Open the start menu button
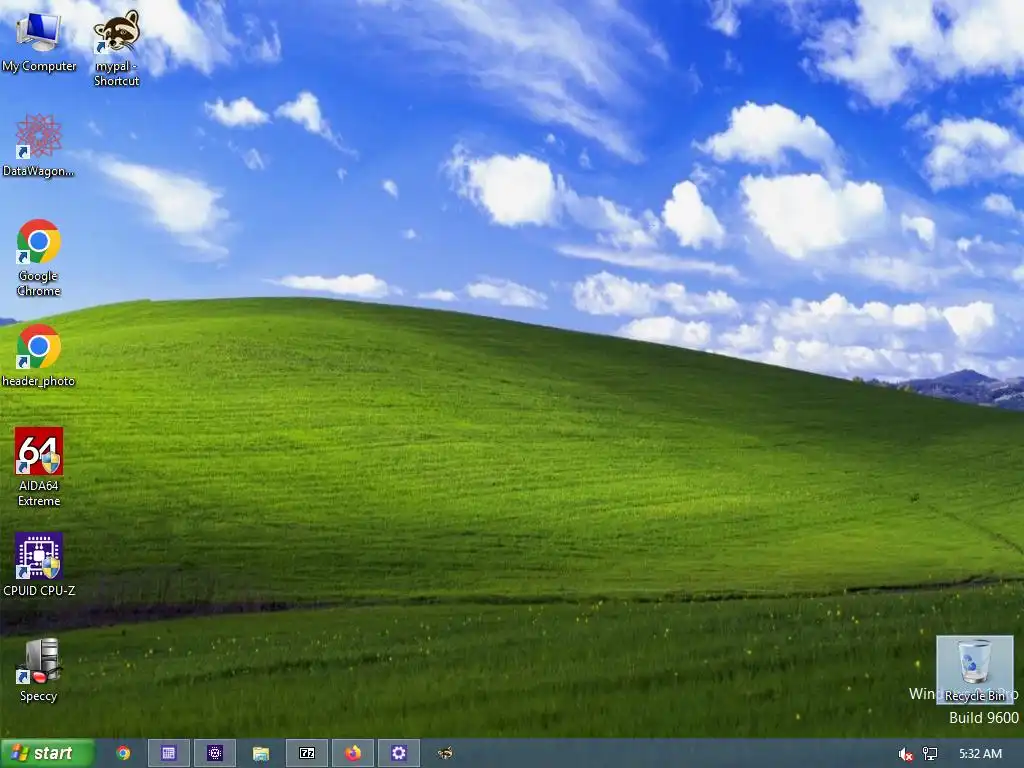 pos(46,753)
